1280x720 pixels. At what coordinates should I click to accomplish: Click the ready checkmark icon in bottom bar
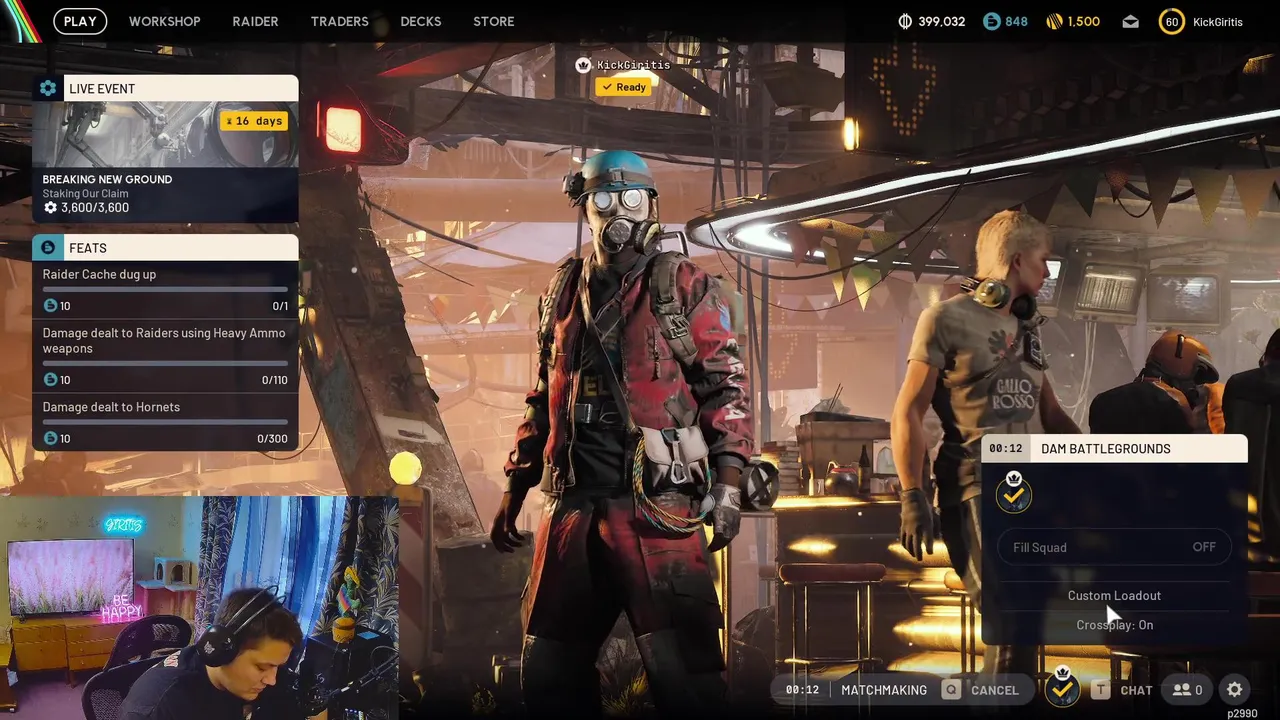pos(1063,687)
